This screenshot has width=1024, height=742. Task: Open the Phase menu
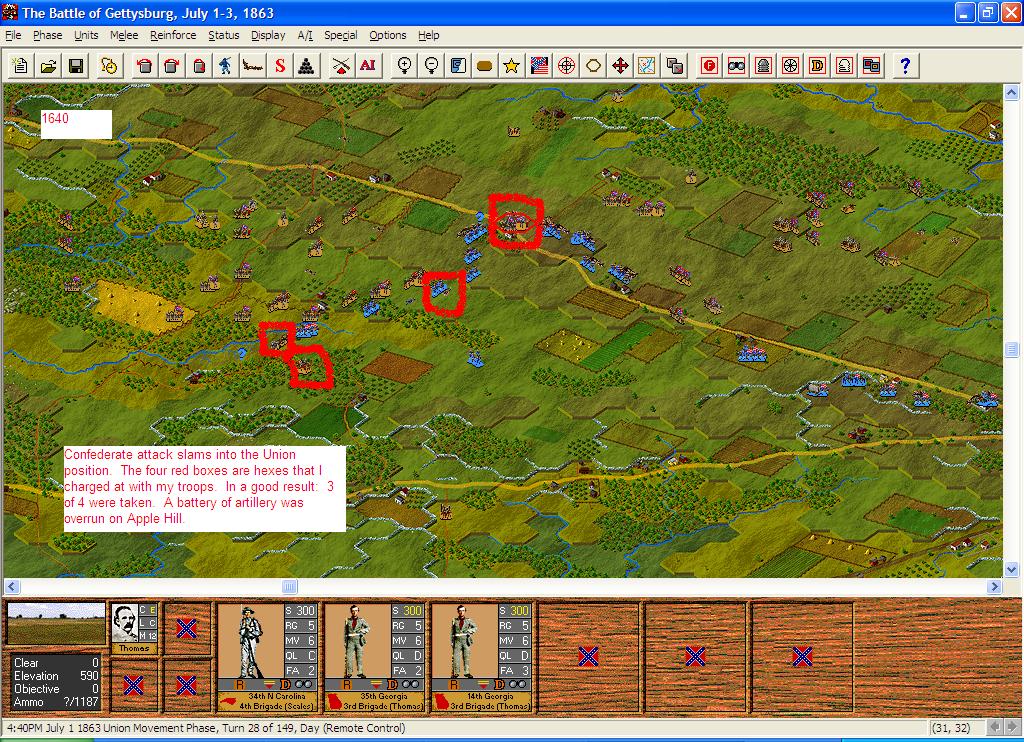tap(48, 35)
